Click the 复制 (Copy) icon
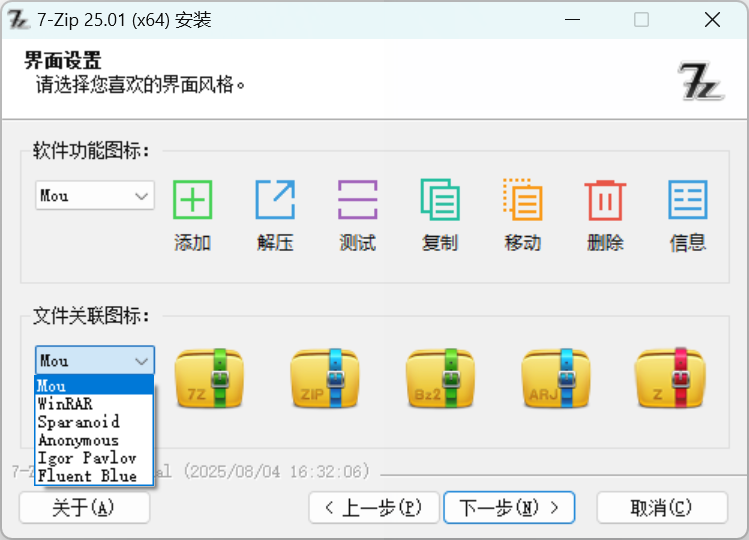The height and width of the screenshot is (540, 749). tap(440, 200)
